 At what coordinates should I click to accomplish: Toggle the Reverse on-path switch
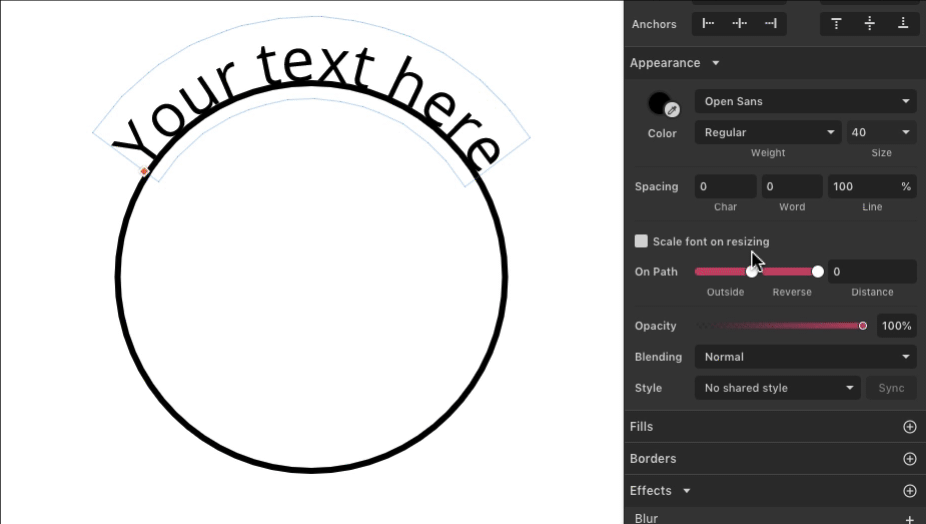(x=792, y=272)
